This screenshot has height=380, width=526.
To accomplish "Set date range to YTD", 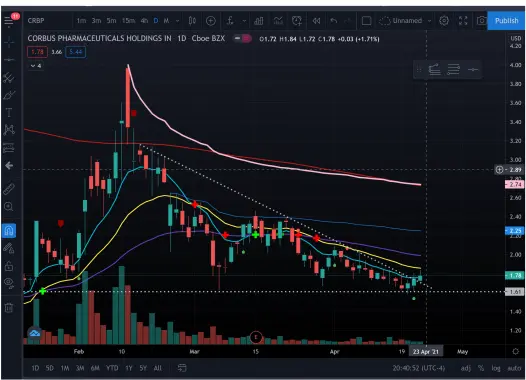I will [112, 368].
